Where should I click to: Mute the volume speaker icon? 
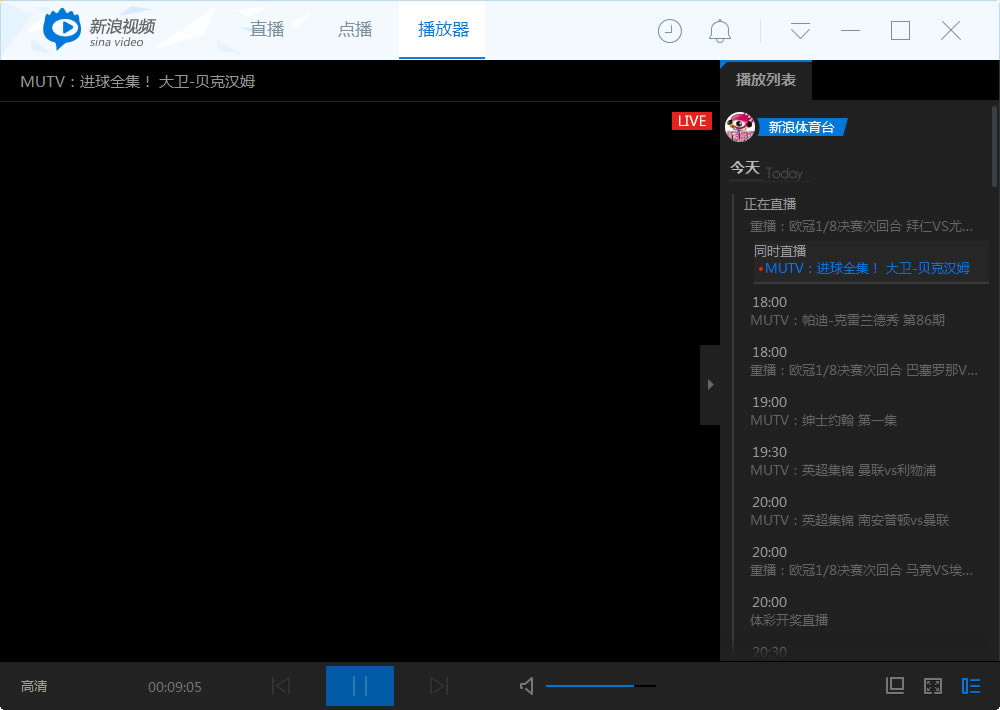tap(527, 686)
